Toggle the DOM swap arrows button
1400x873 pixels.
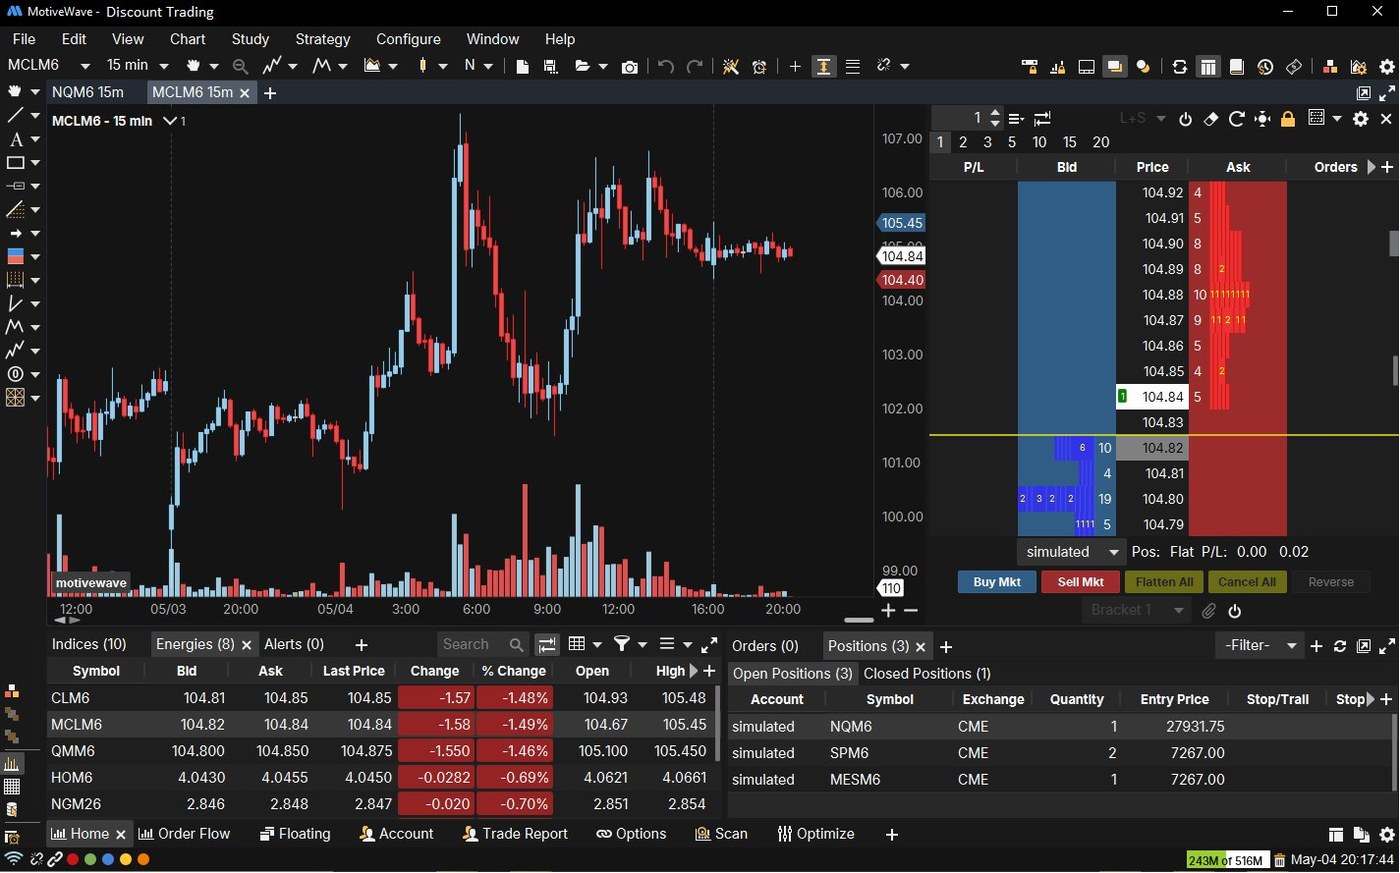(1042, 118)
